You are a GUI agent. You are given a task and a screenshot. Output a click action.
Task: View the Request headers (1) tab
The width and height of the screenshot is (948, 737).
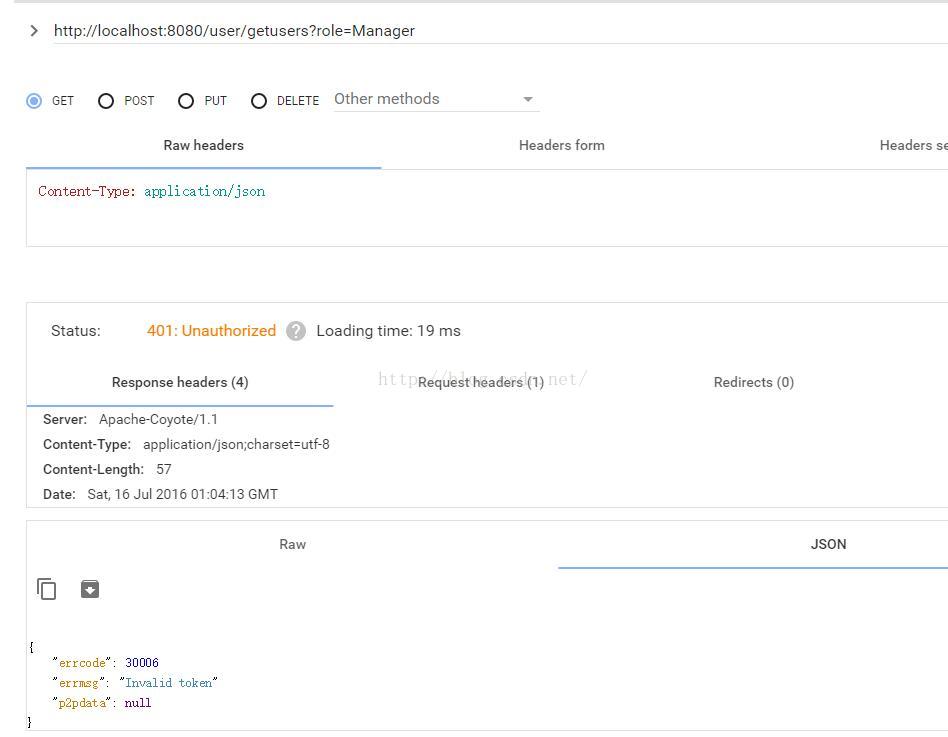coord(481,383)
